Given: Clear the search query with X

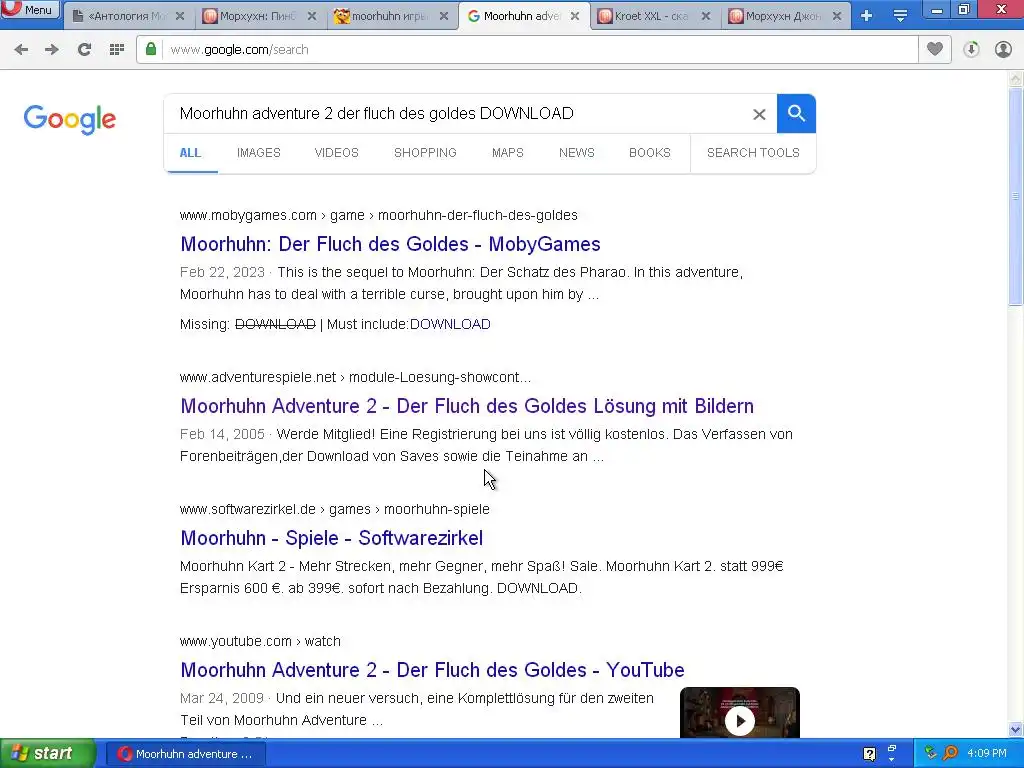Looking at the screenshot, I should pyautogui.click(x=759, y=114).
